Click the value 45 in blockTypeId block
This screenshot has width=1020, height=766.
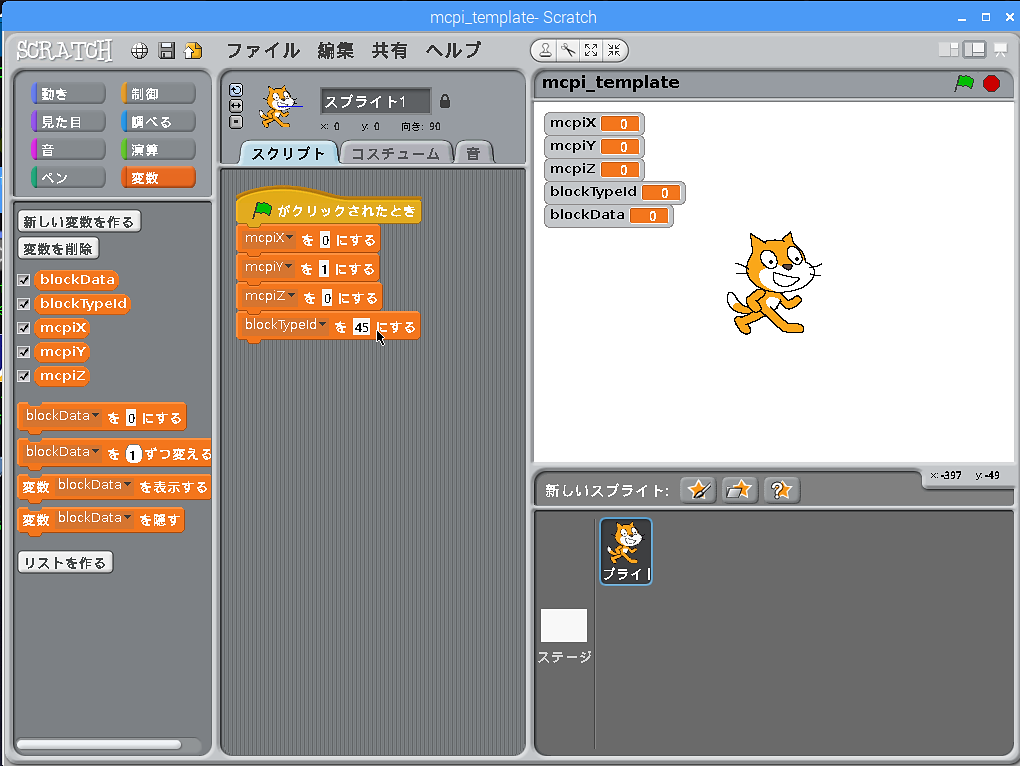[x=361, y=326]
